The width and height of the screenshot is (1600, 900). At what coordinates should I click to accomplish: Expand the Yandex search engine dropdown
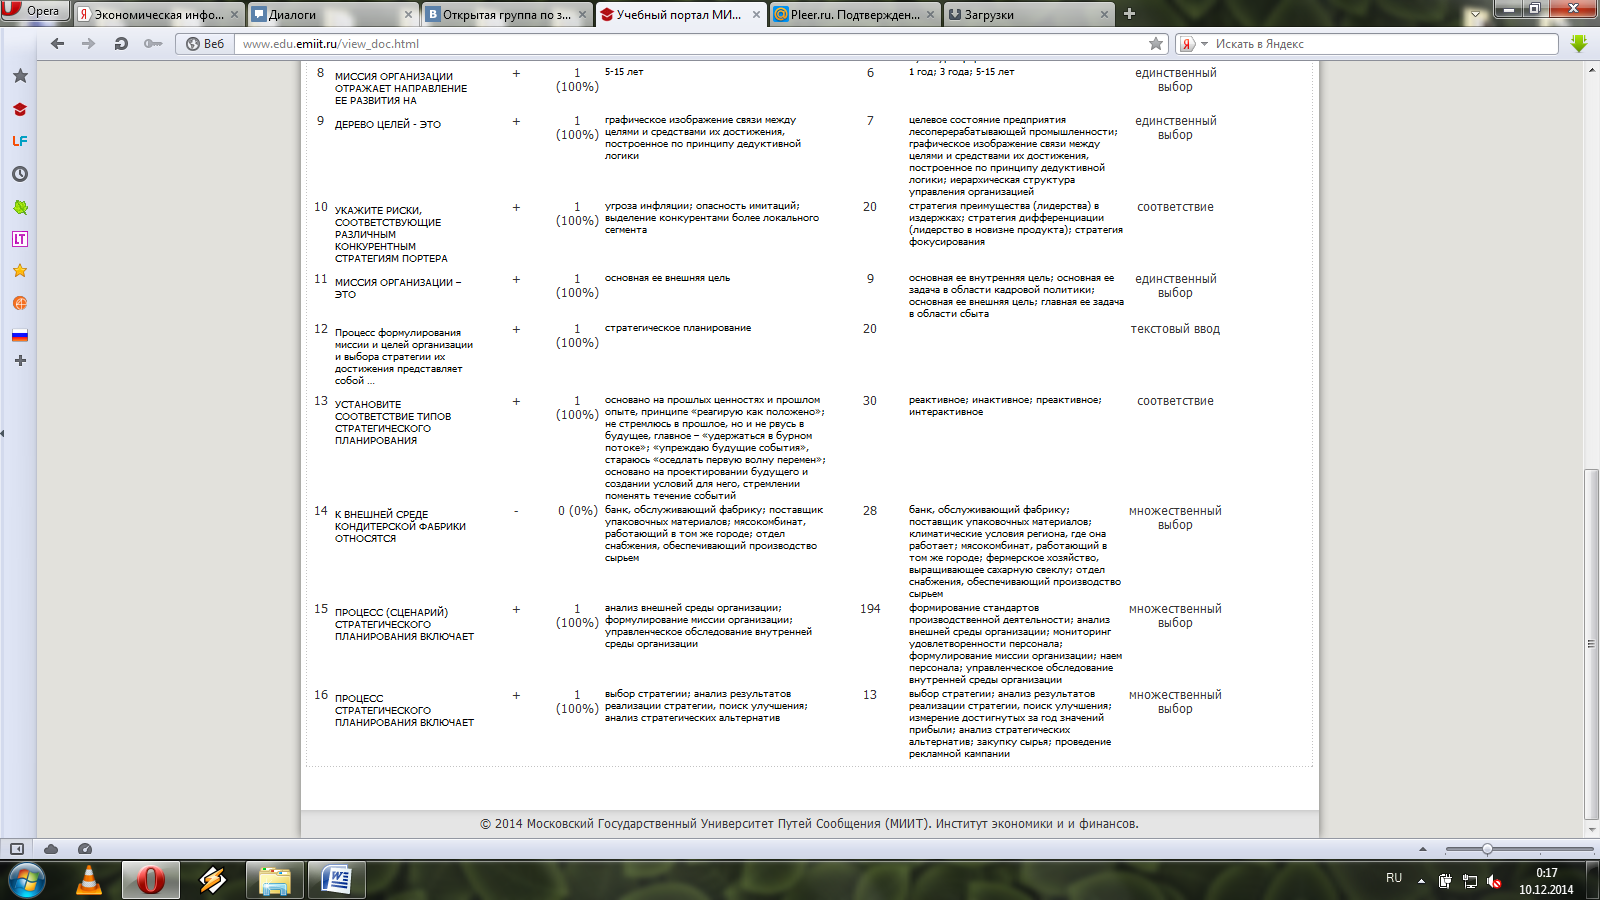[x=1193, y=43]
